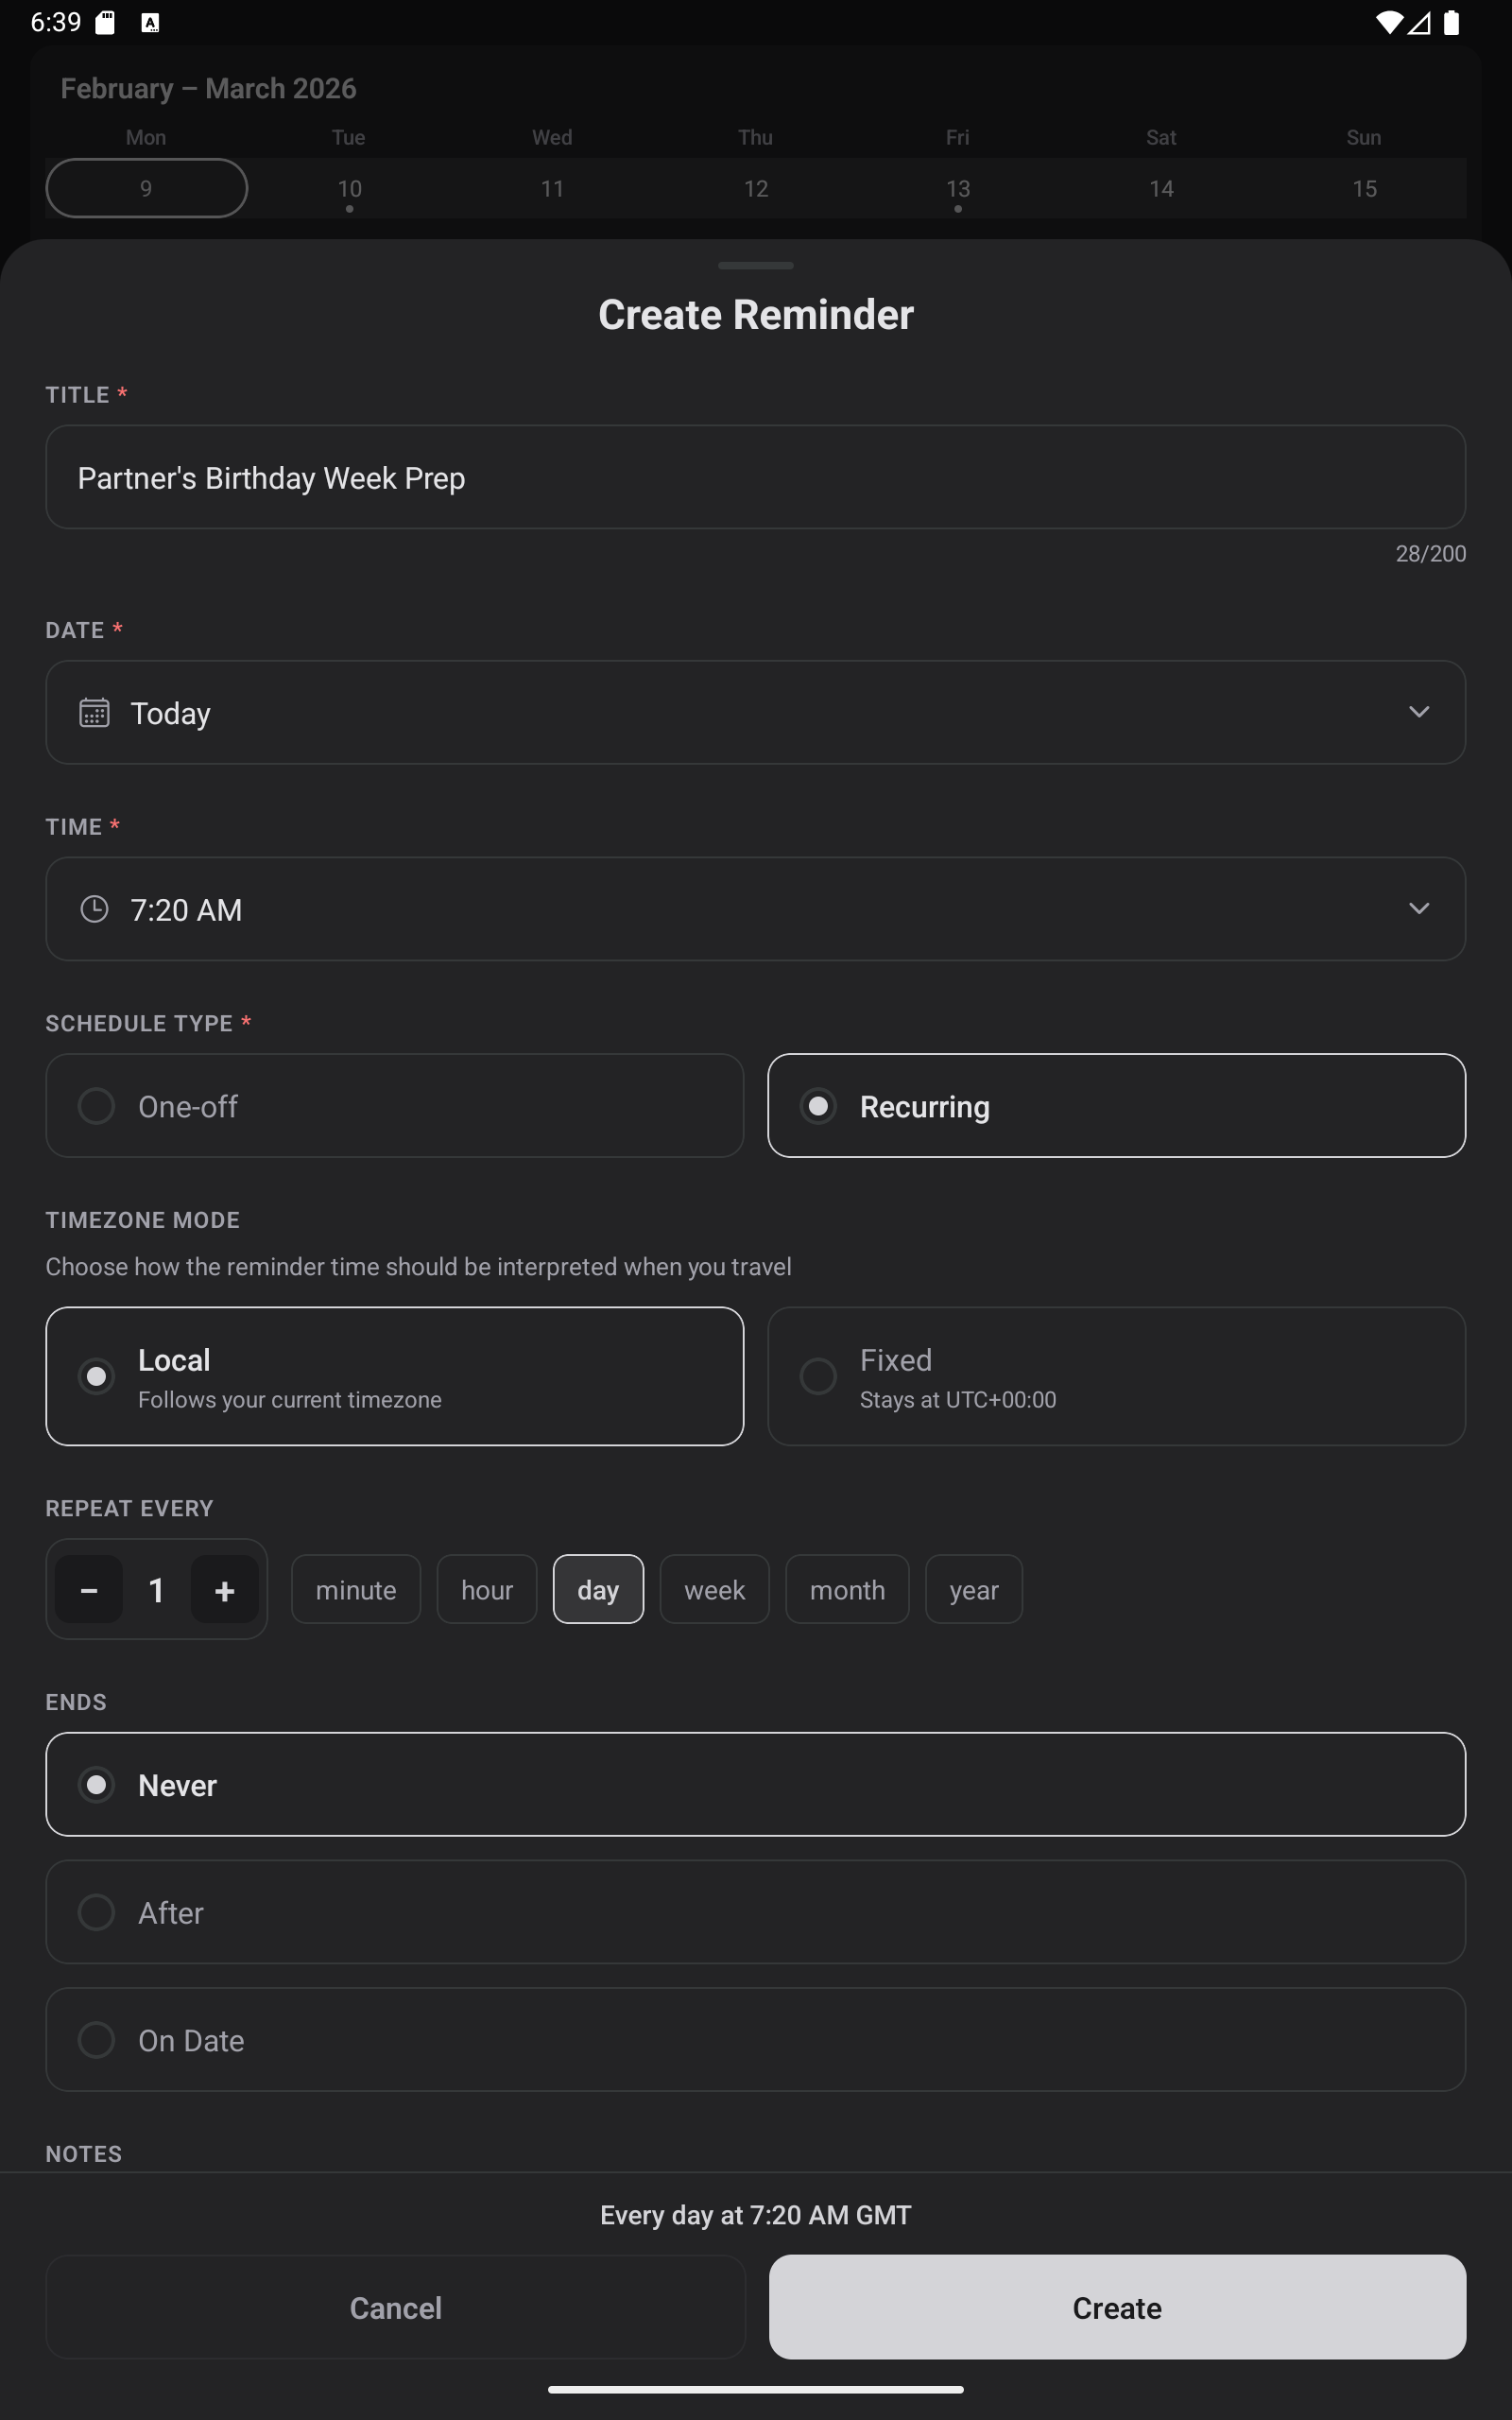Cancel the reminder creation

pos(395,2308)
